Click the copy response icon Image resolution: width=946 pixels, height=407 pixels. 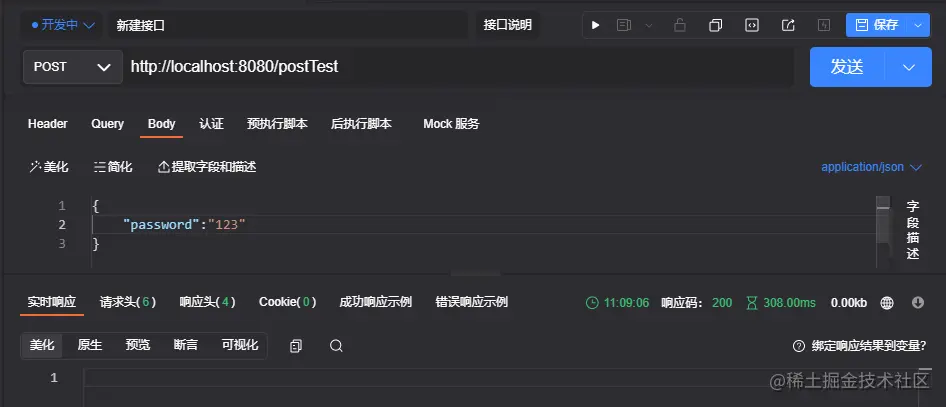click(296, 345)
